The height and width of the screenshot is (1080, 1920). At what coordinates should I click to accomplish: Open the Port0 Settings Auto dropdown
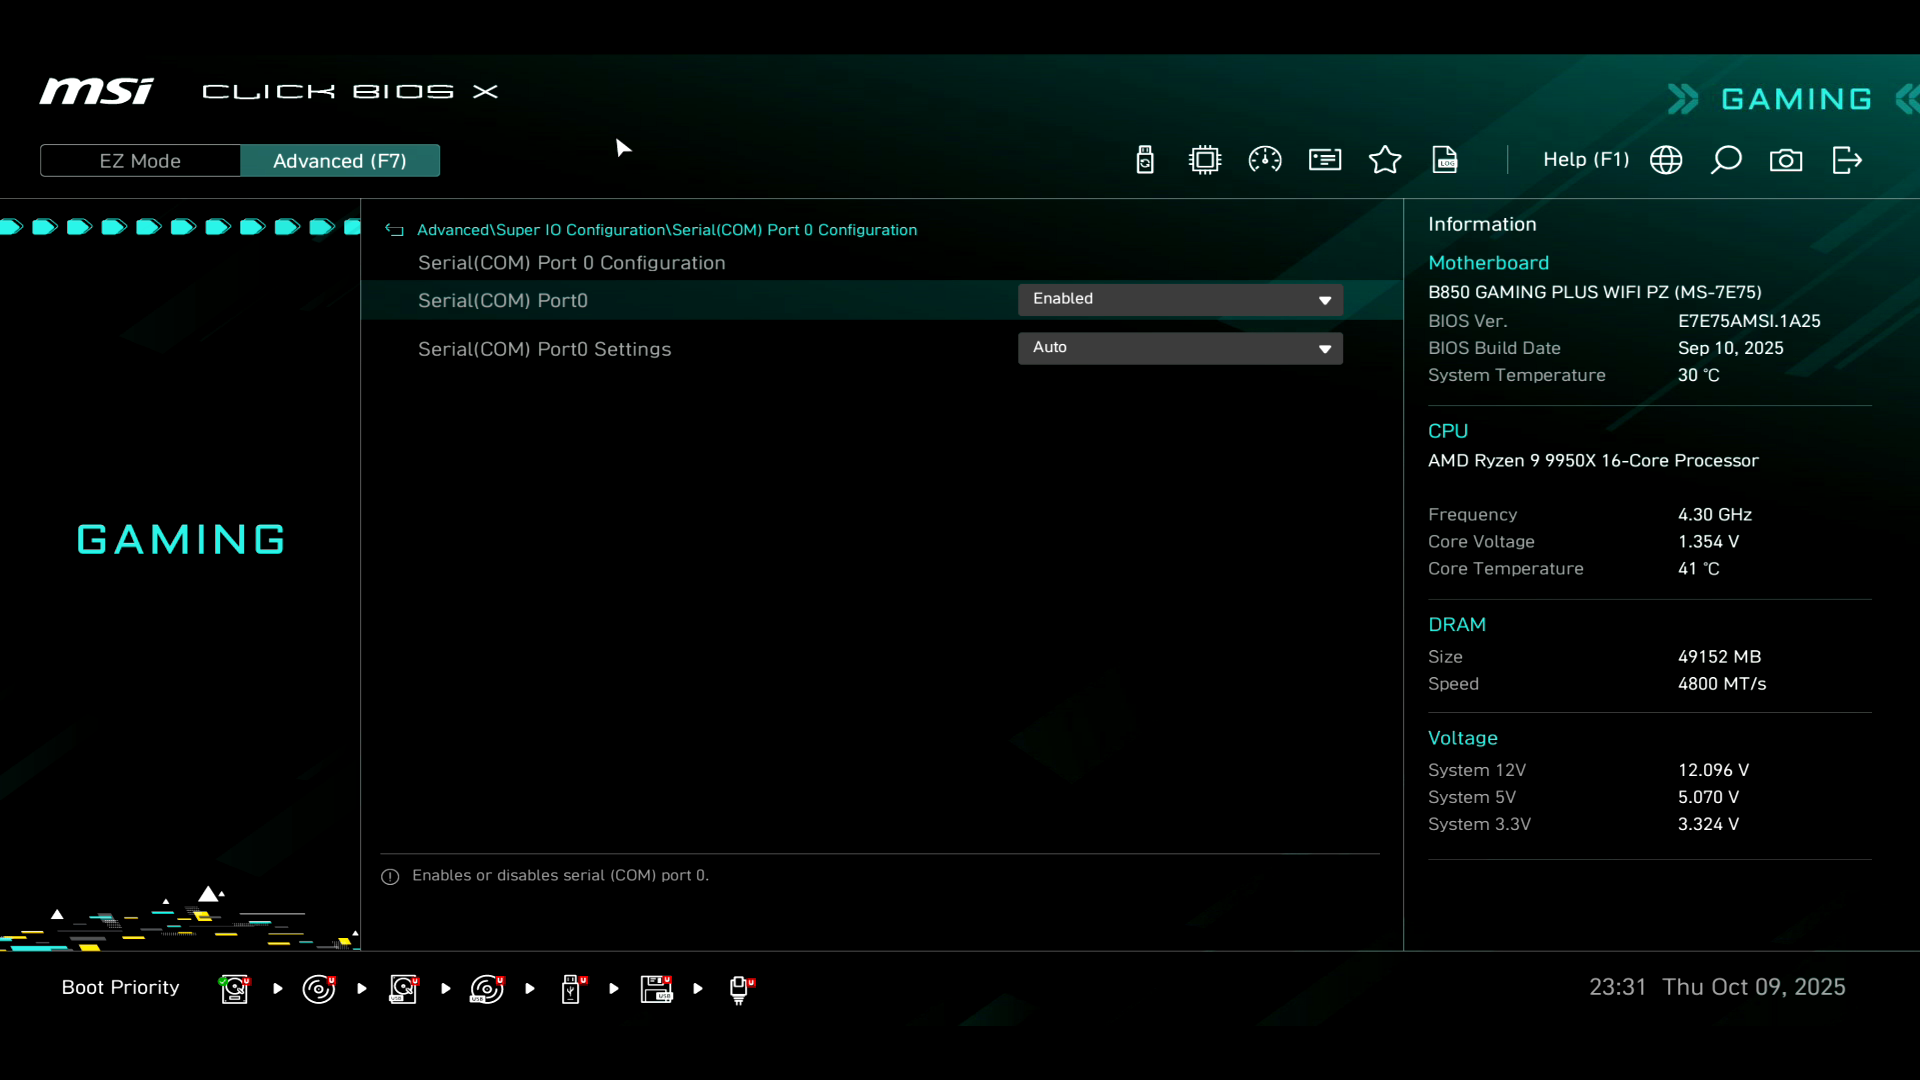(x=1179, y=348)
